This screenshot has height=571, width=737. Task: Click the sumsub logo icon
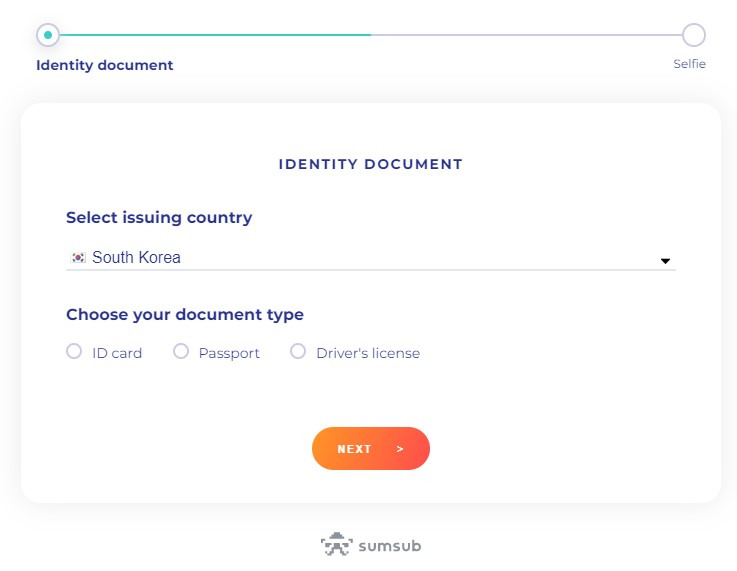[337, 544]
